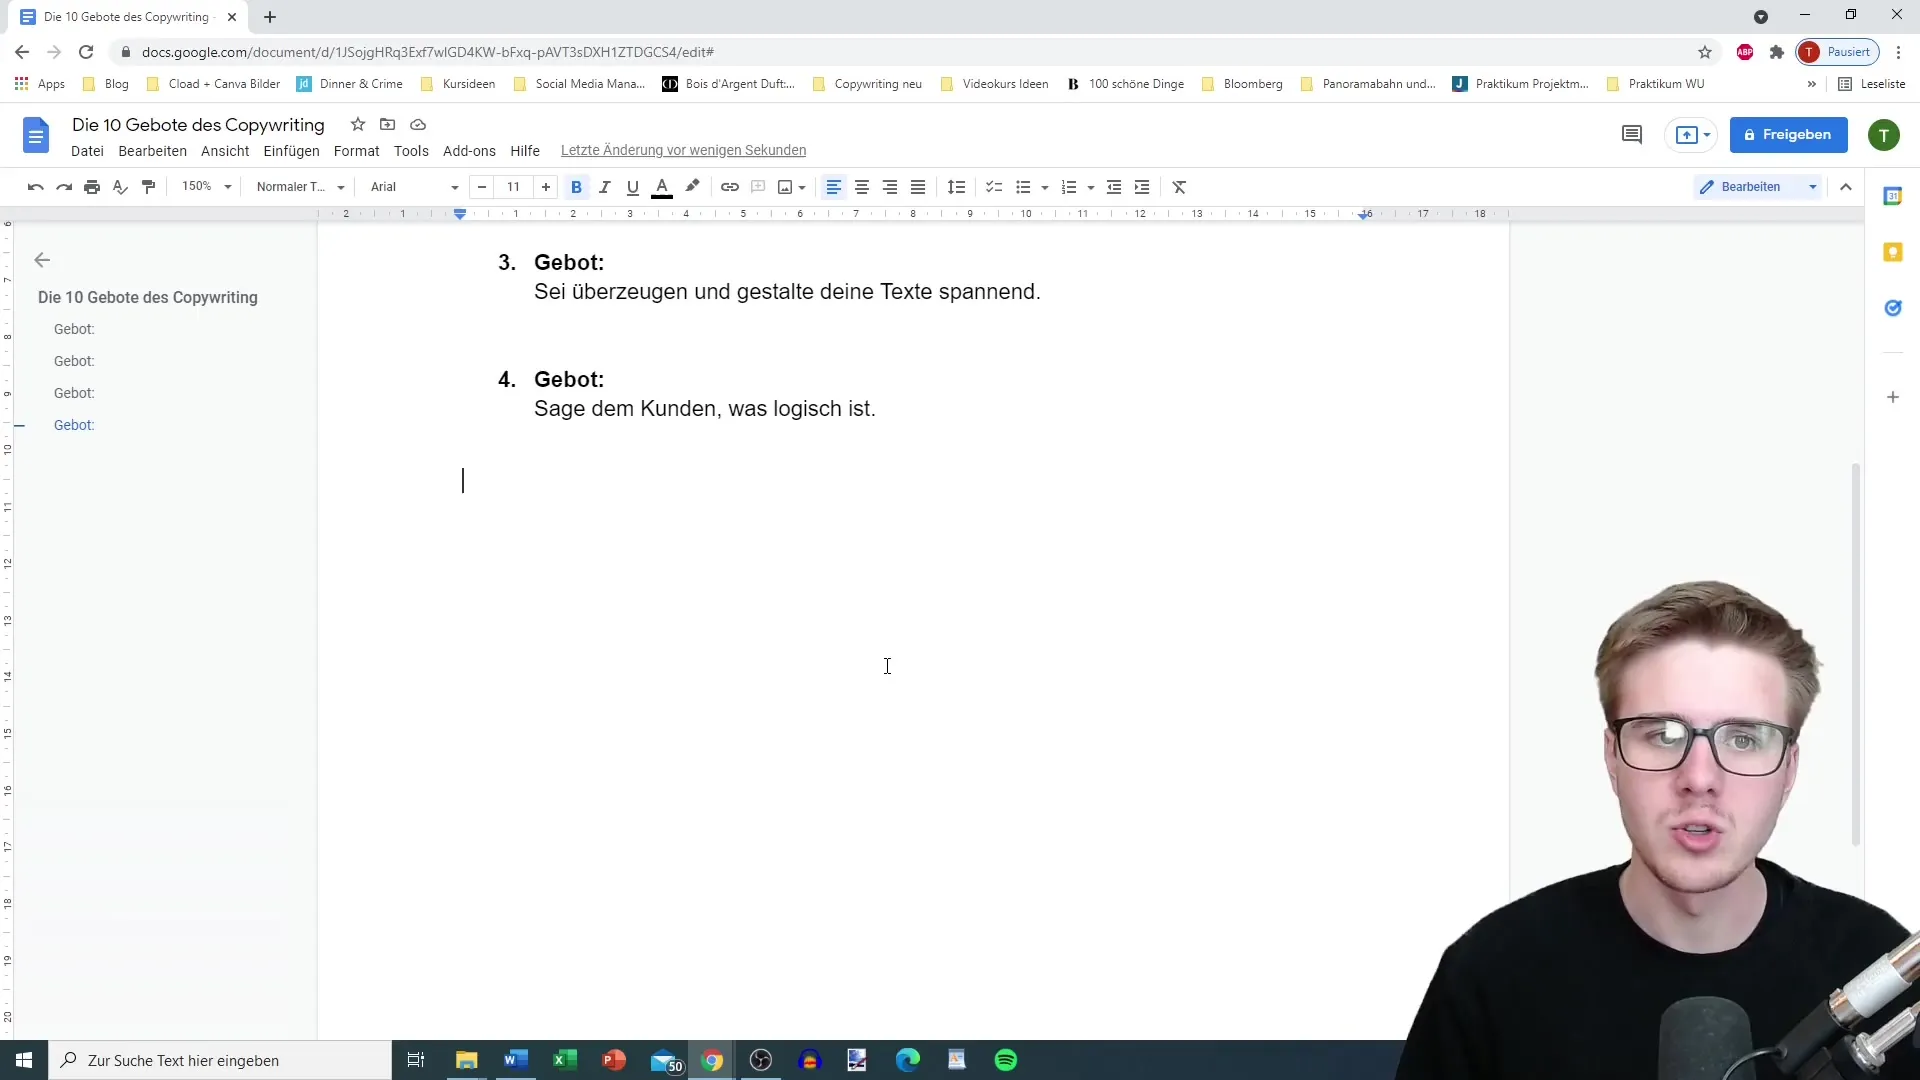Toggle italic formatting icon
This screenshot has height=1080, width=1920.
[x=604, y=186]
